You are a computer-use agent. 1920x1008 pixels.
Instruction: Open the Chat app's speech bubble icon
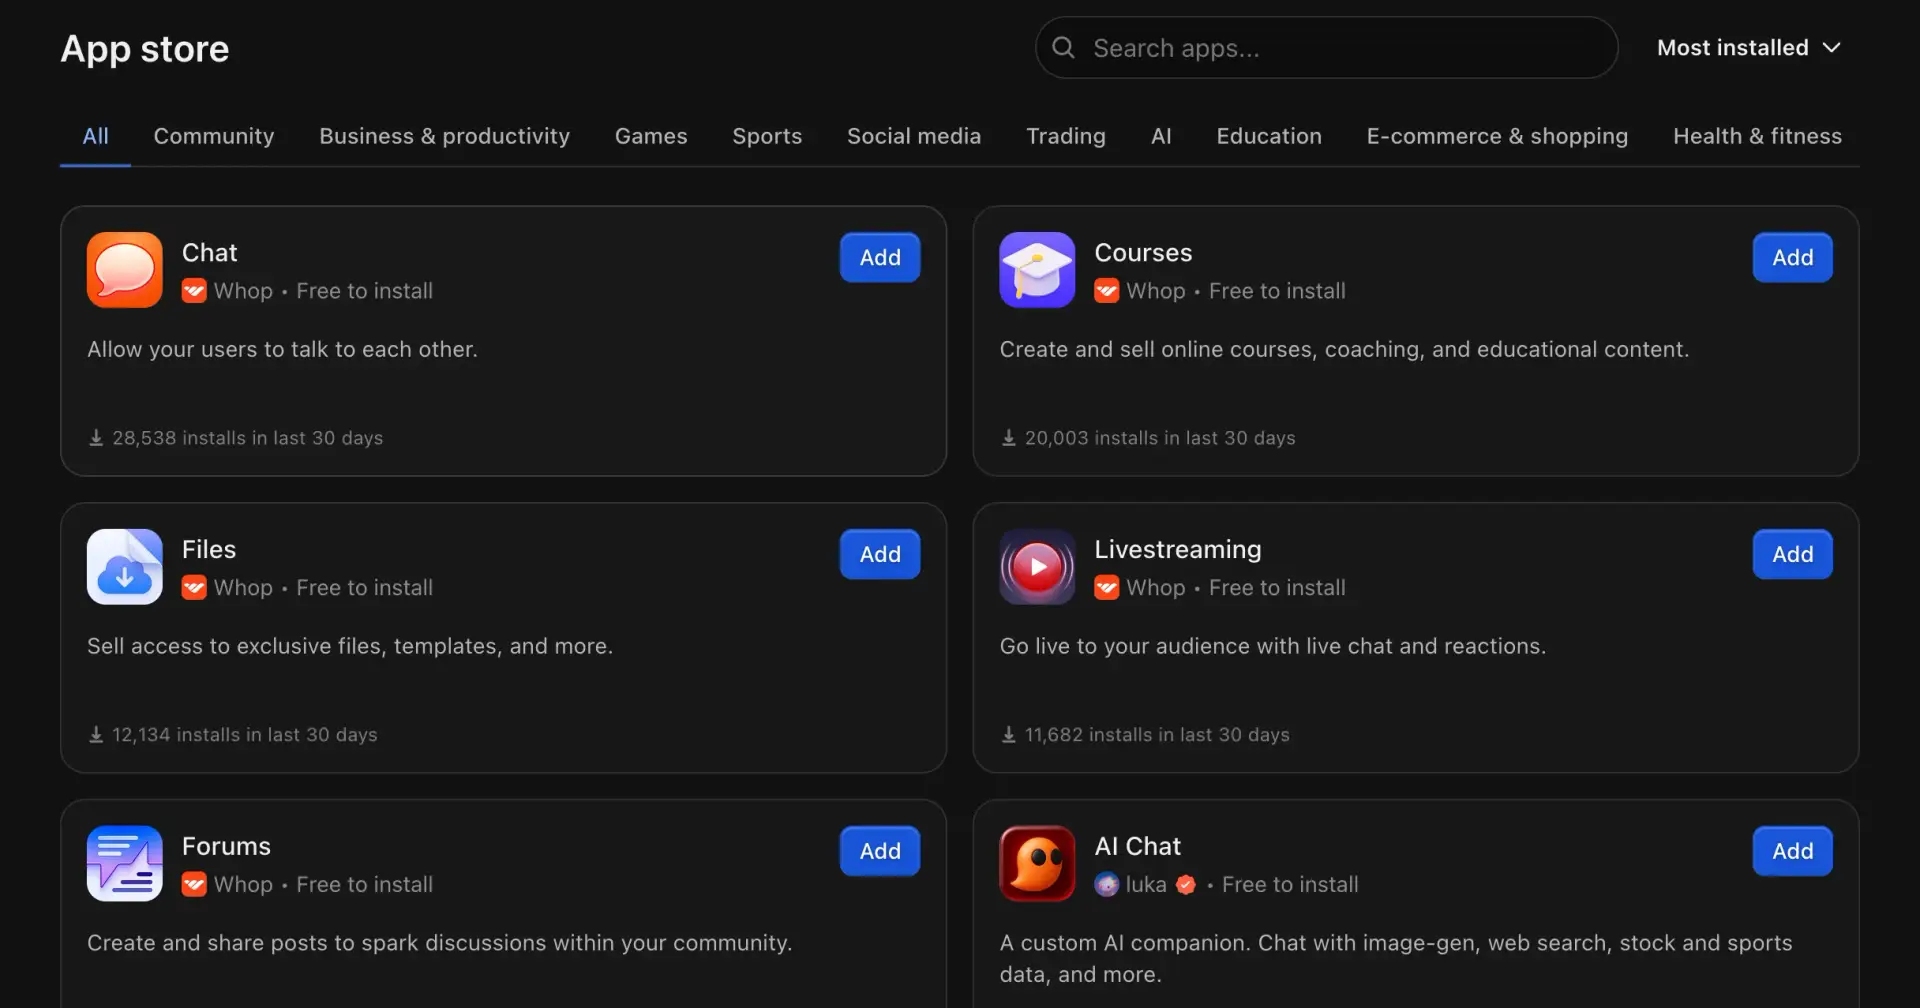(124, 269)
